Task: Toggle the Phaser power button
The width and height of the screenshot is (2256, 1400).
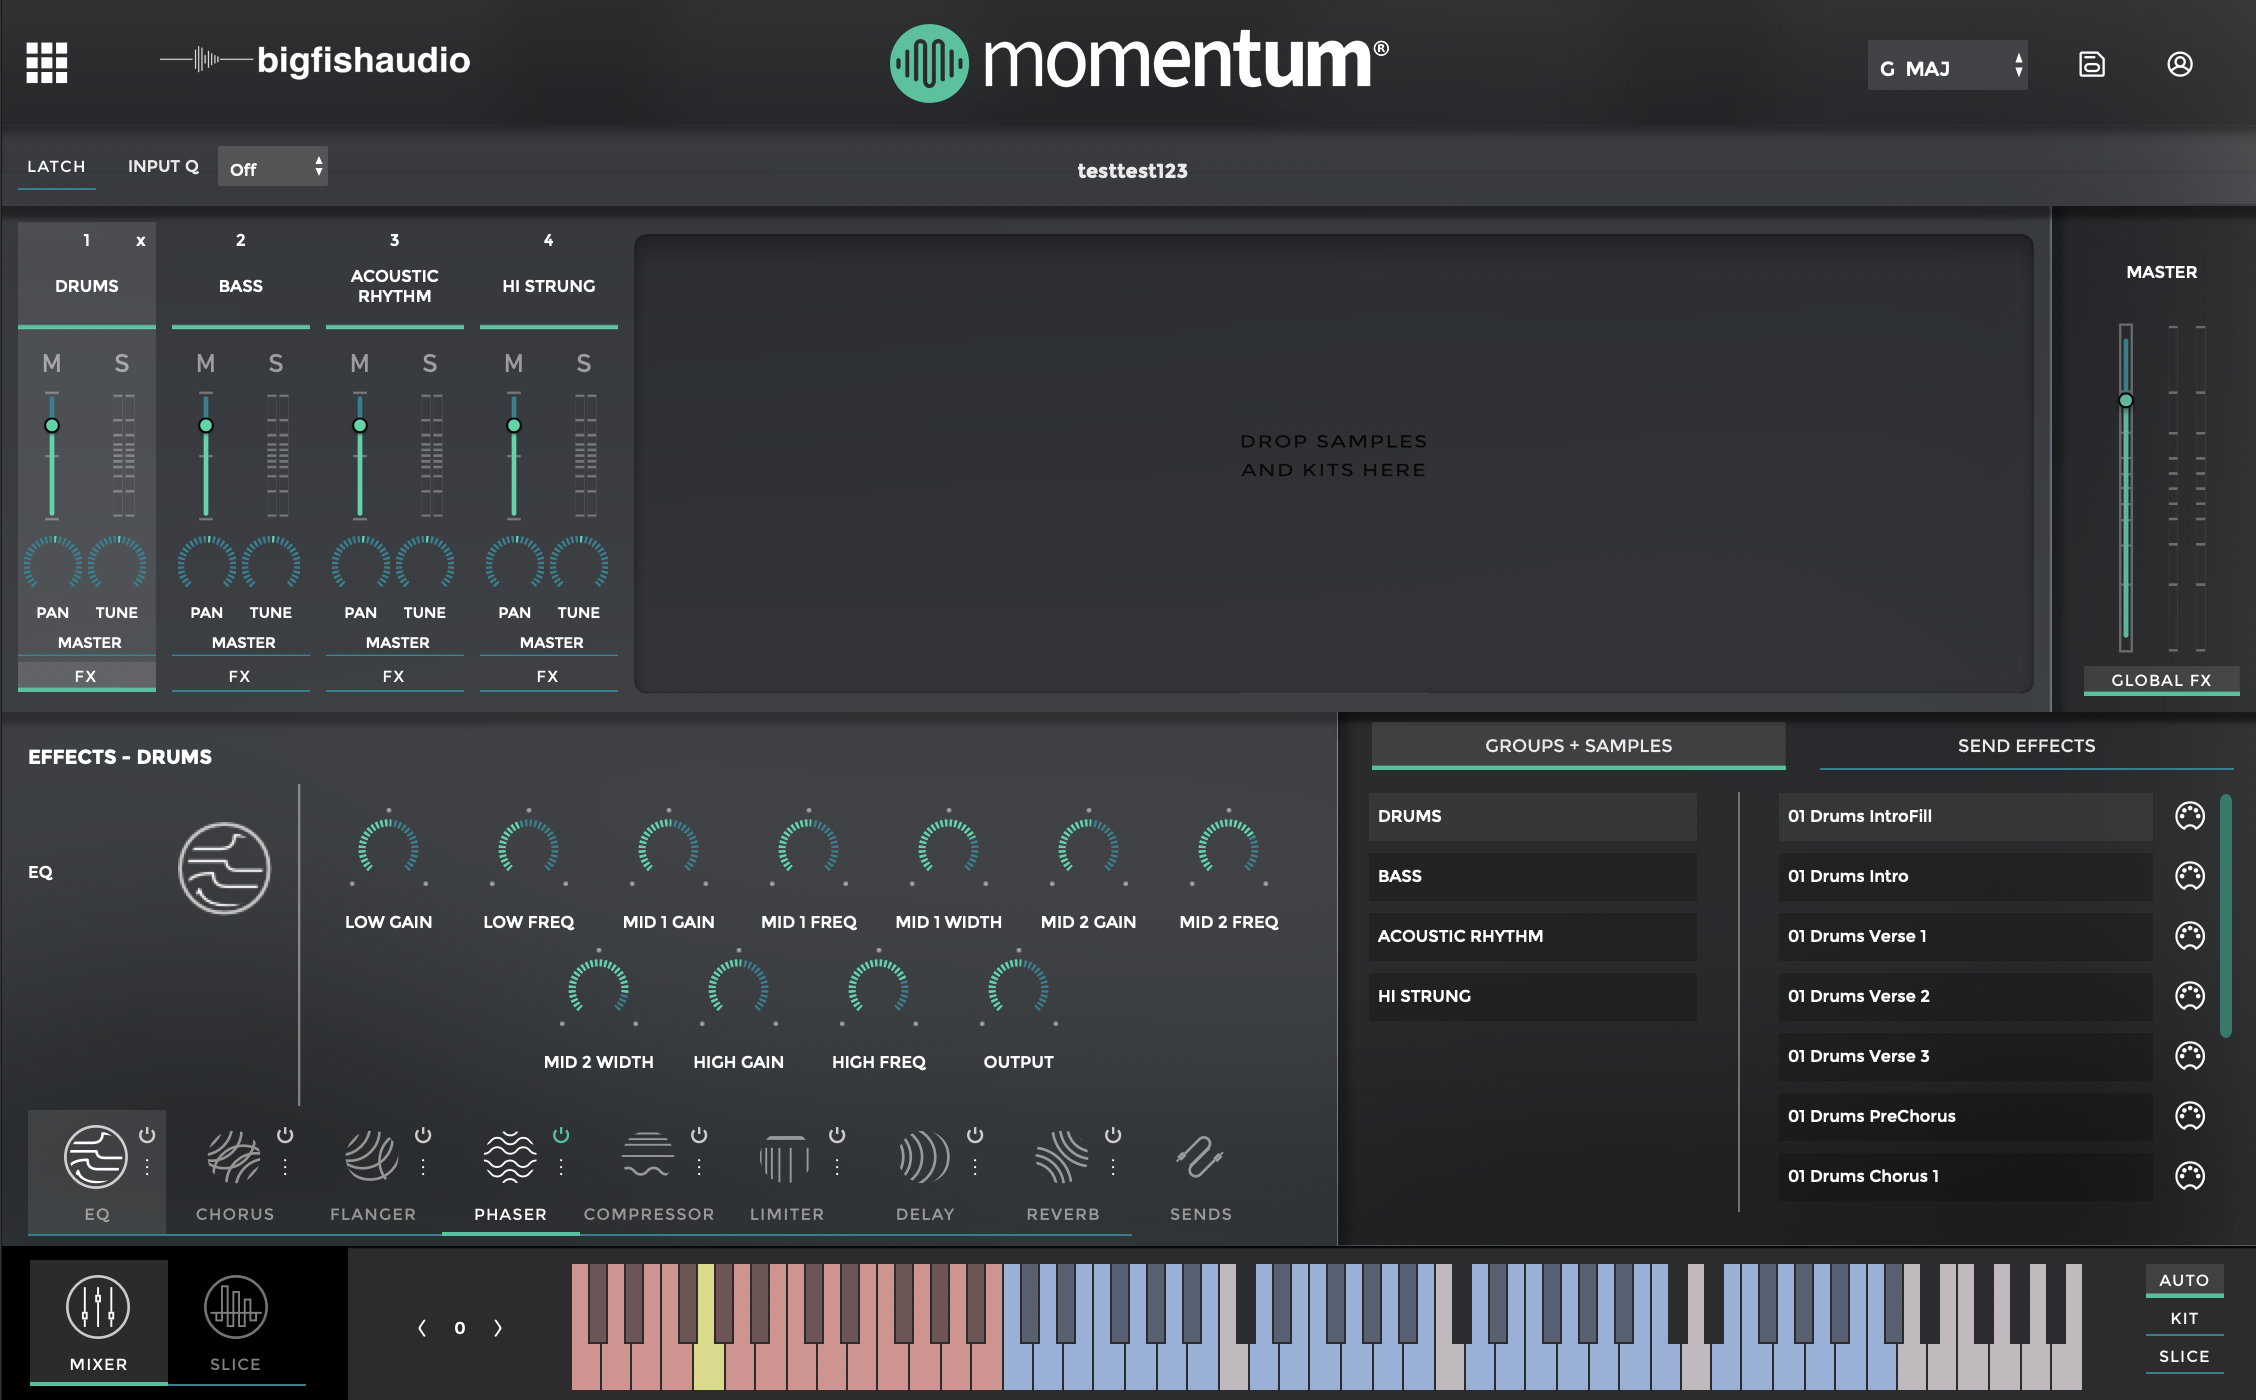Action: coord(561,1135)
